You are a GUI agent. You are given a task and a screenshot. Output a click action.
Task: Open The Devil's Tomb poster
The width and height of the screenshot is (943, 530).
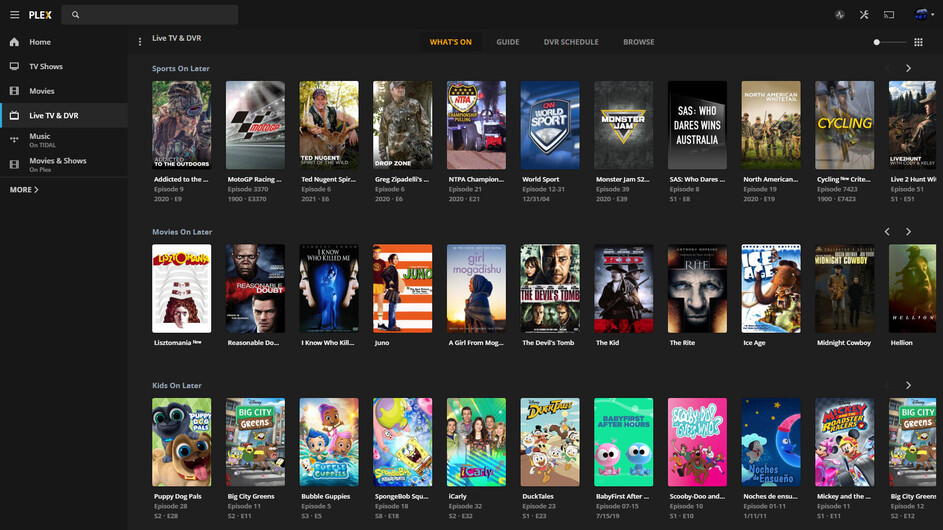pyautogui.click(x=550, y=289)
